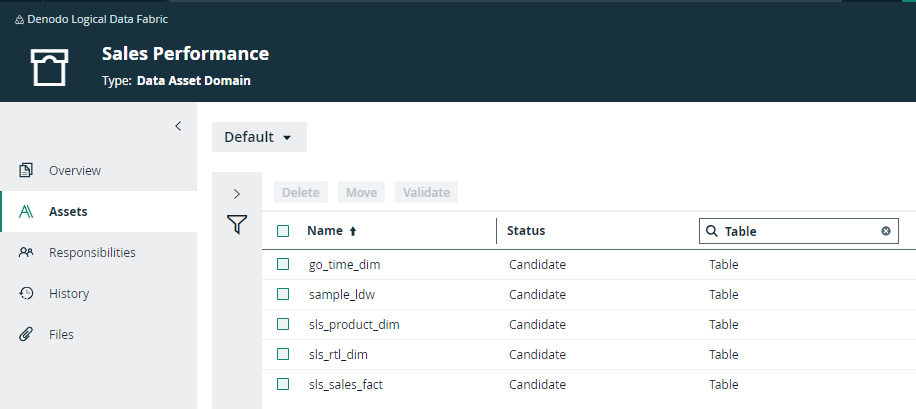Click the Files paperclip icon
Image resolution: width=916 pixels, height=409 pixels.
26,334
